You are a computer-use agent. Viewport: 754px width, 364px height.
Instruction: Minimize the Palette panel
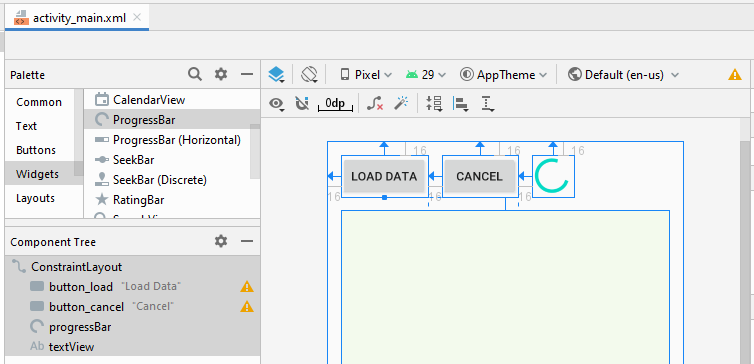click(247, 74)
